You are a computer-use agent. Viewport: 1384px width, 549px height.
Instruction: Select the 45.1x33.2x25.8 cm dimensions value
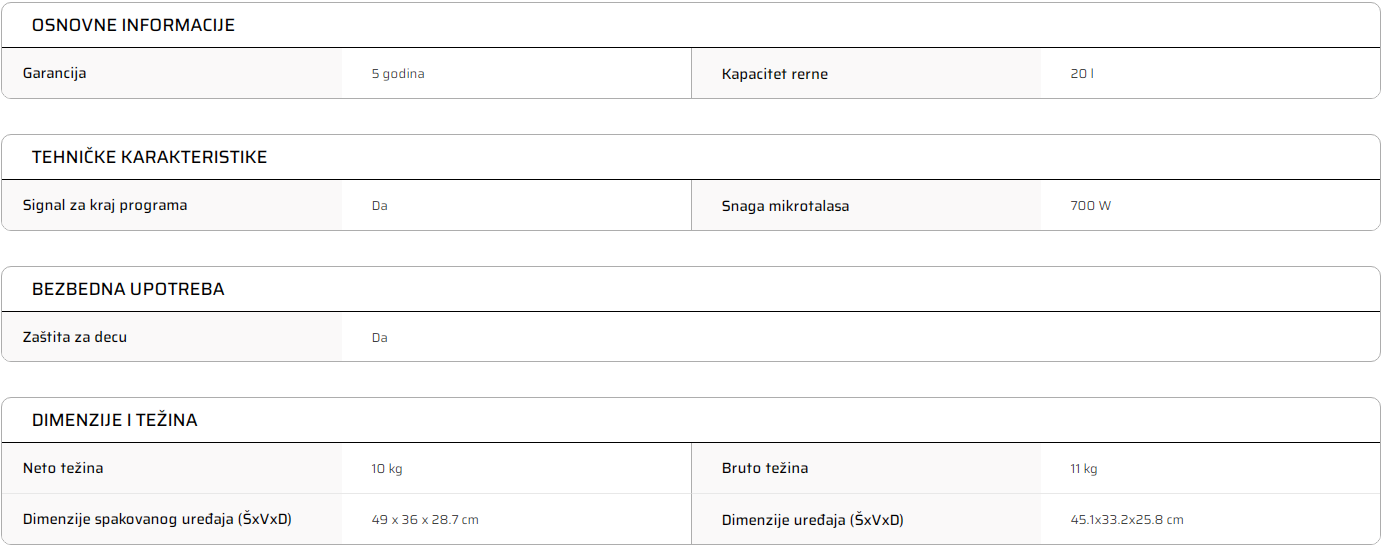click(x=1126, y=520)
